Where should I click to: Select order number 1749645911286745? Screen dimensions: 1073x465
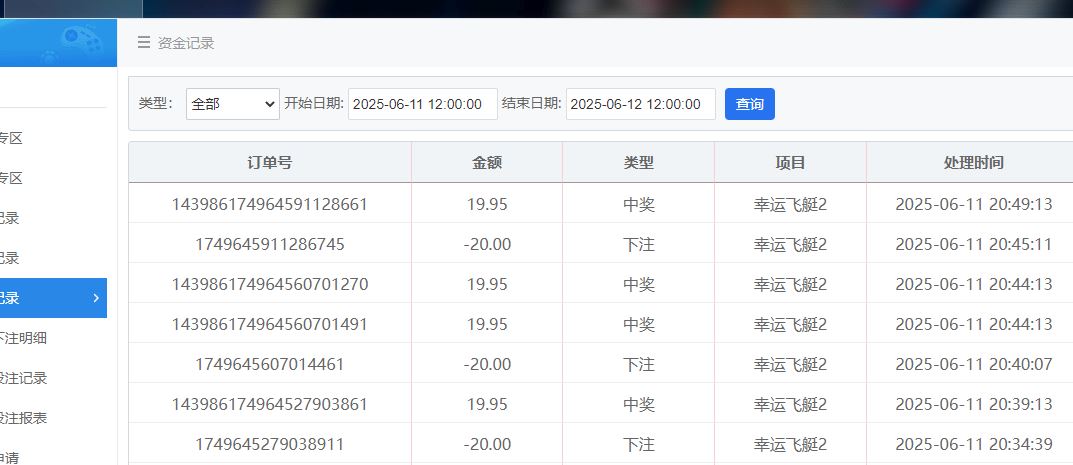[270, 244]
